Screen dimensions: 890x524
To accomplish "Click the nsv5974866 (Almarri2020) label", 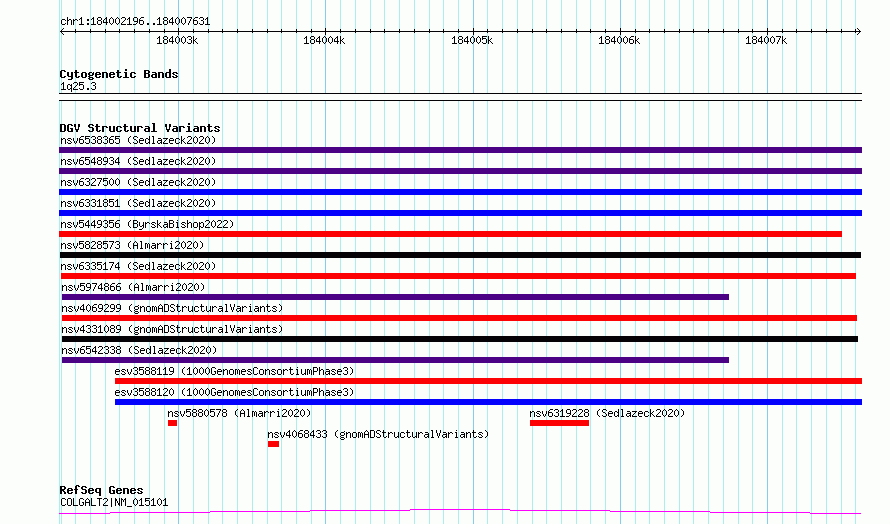I will [x=133, y=287].
